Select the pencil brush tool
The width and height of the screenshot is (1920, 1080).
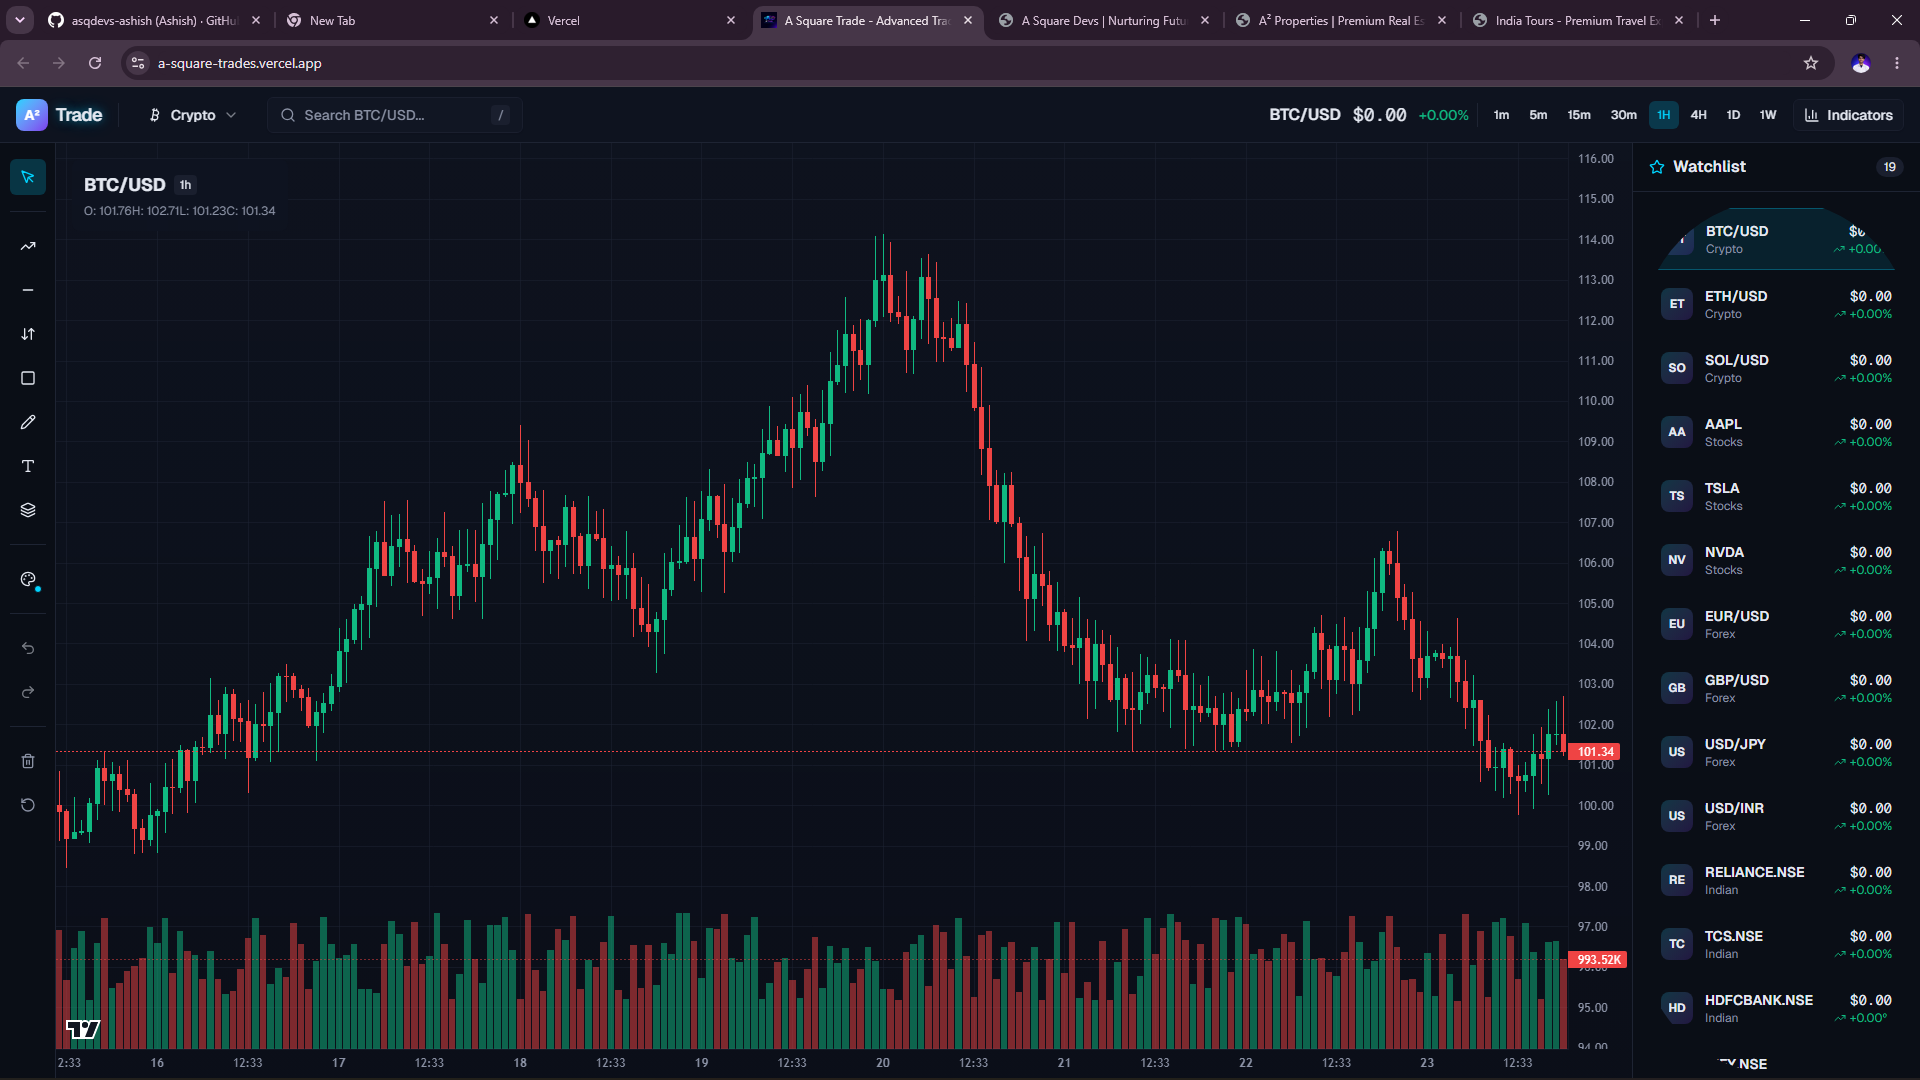(x=28, y=422)
